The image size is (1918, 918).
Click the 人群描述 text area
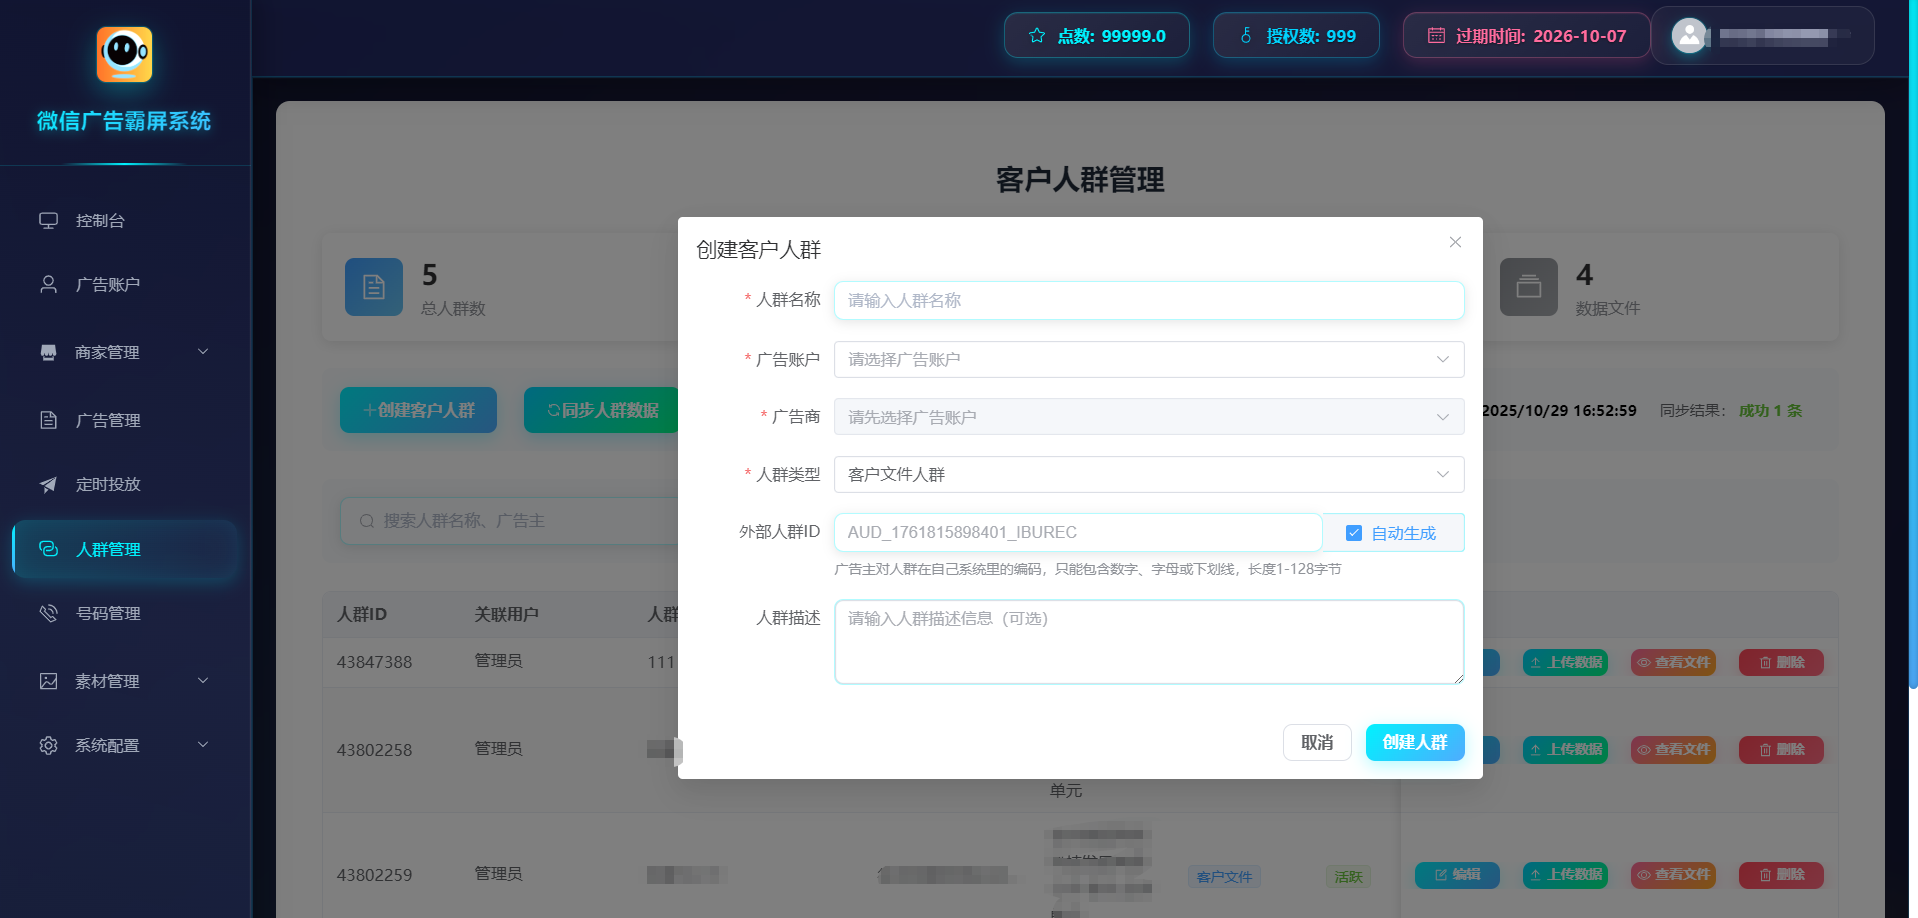click(x=1148, y=642)
